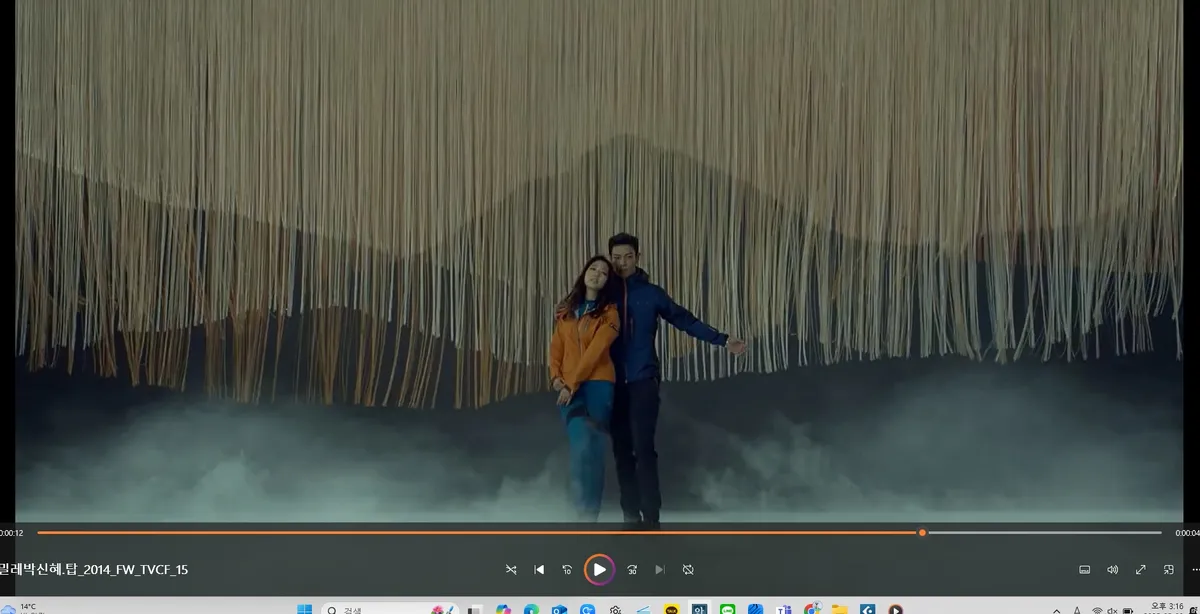
Task: Go to the previous track
Action: click(539, 569)
